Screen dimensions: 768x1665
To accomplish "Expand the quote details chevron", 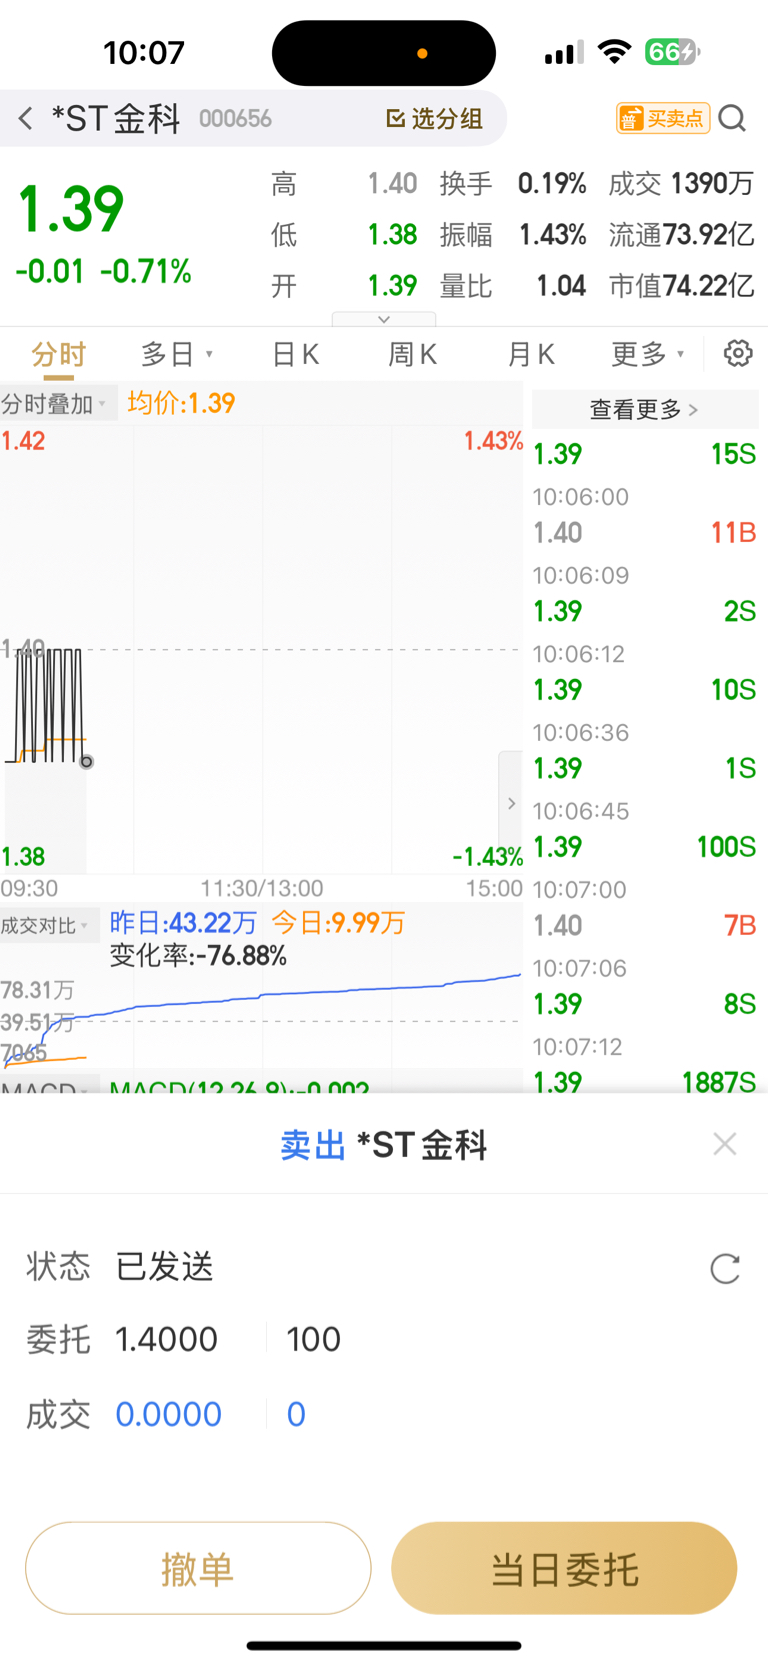I will click(384, 319).
